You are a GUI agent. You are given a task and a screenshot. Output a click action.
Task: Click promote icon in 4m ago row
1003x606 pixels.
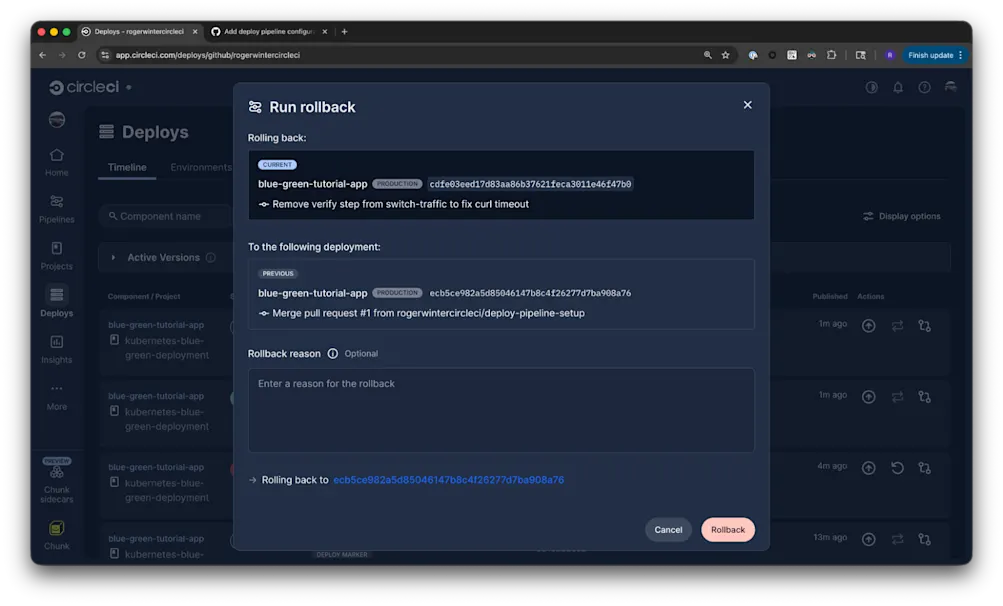tap(868, 468)
